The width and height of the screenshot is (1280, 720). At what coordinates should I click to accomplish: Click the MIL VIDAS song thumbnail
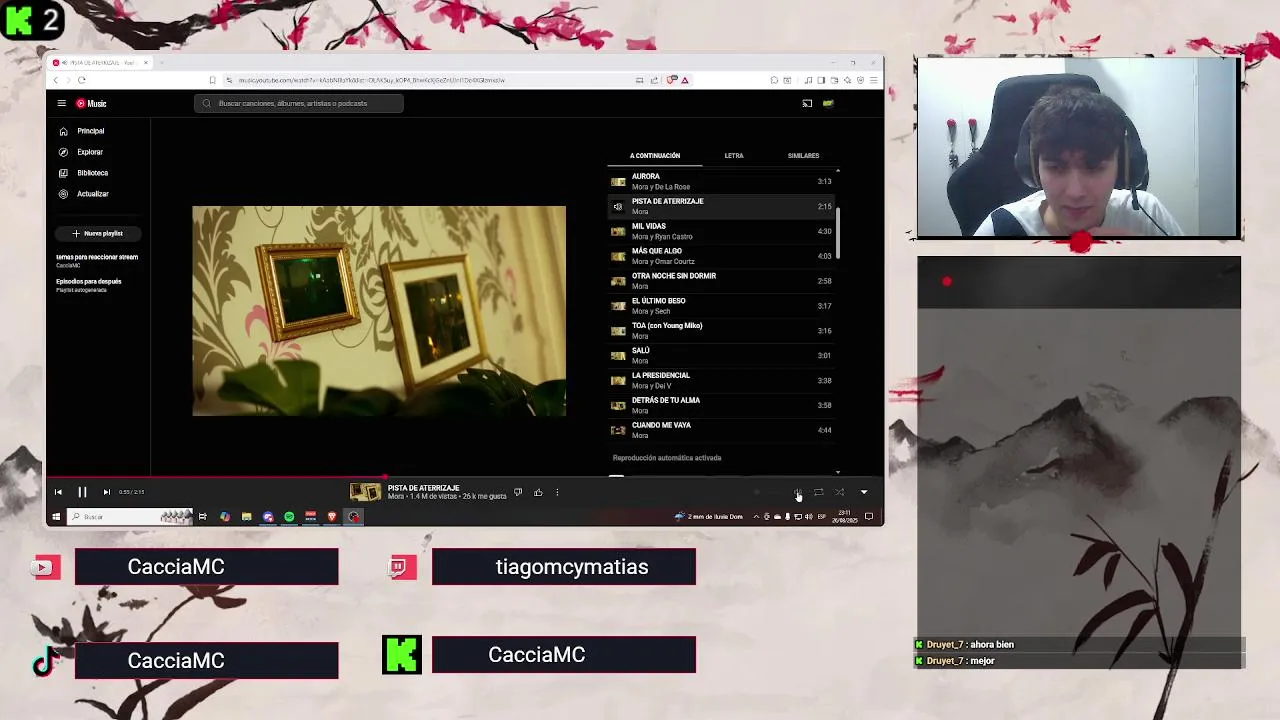pos(618,231)
